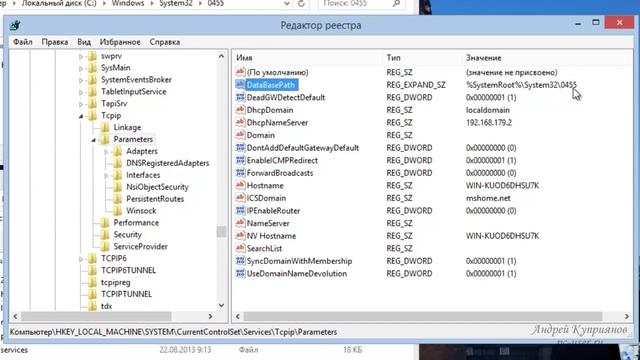Click values pane horizontal scroll right arrow
The height and width of the screenshot is (360, 640).
click(627, 316)
